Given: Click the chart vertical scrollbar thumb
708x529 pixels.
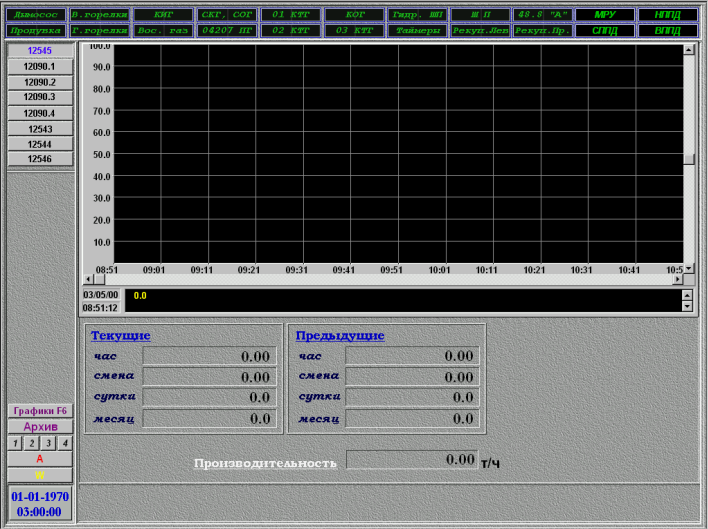Looking at the screenshot, I should pyautogui.click(x=689, y=159).
